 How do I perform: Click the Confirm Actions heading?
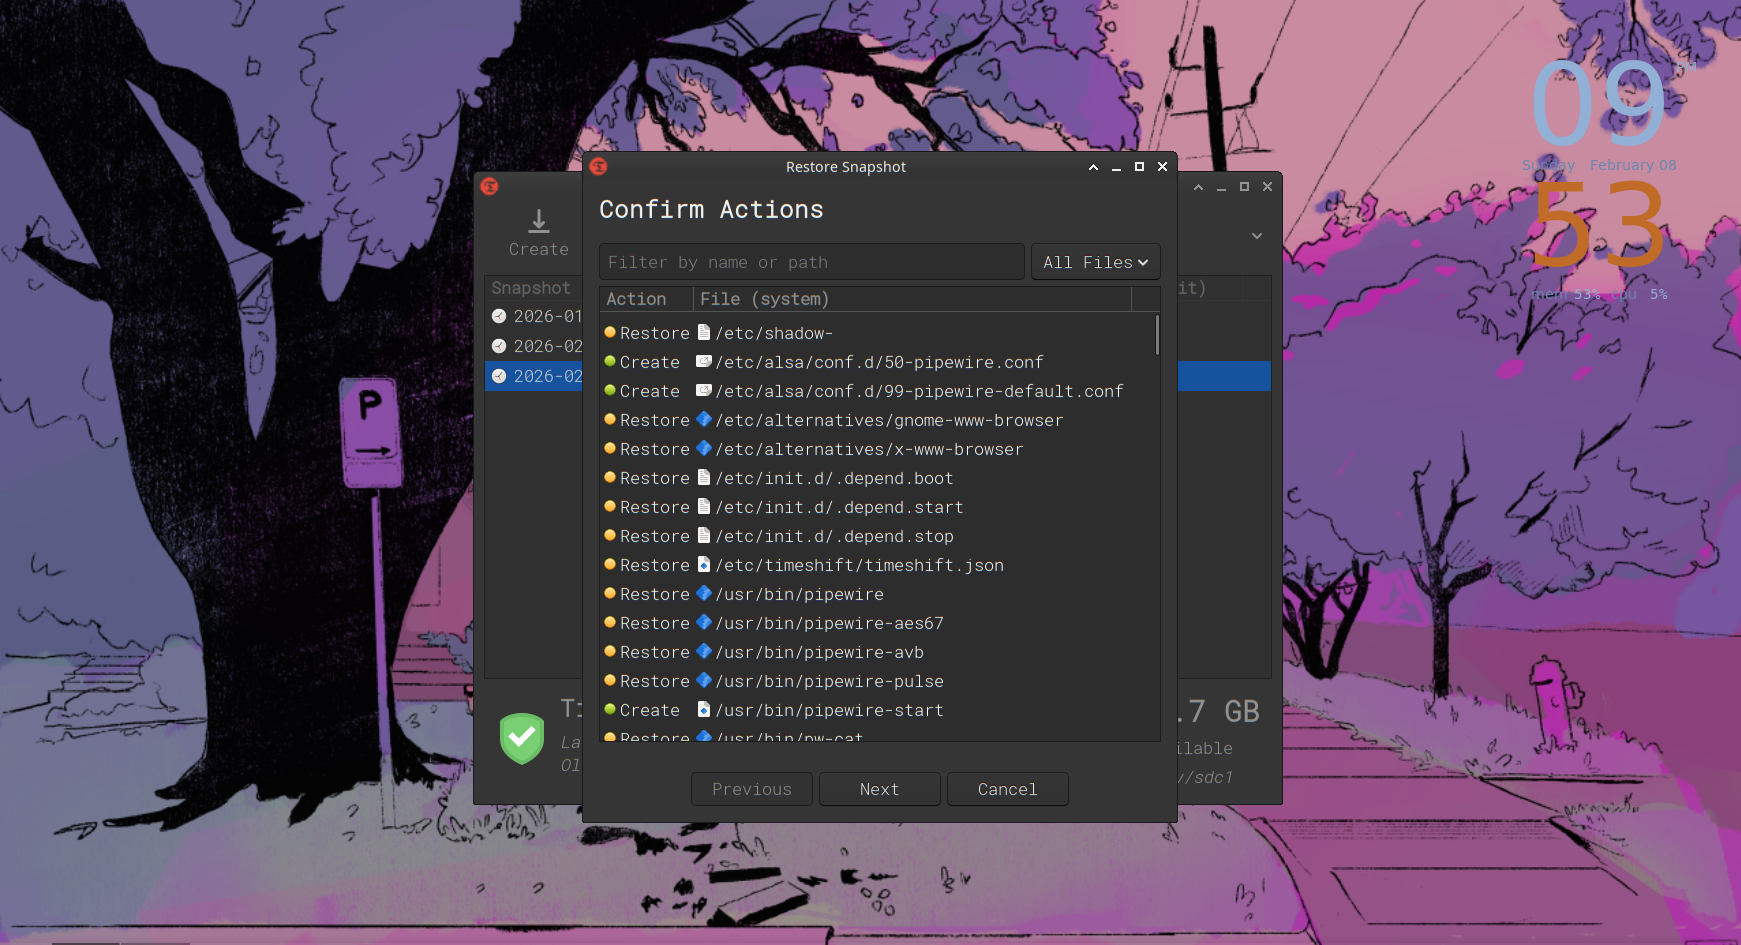click(x=711, y=209)
